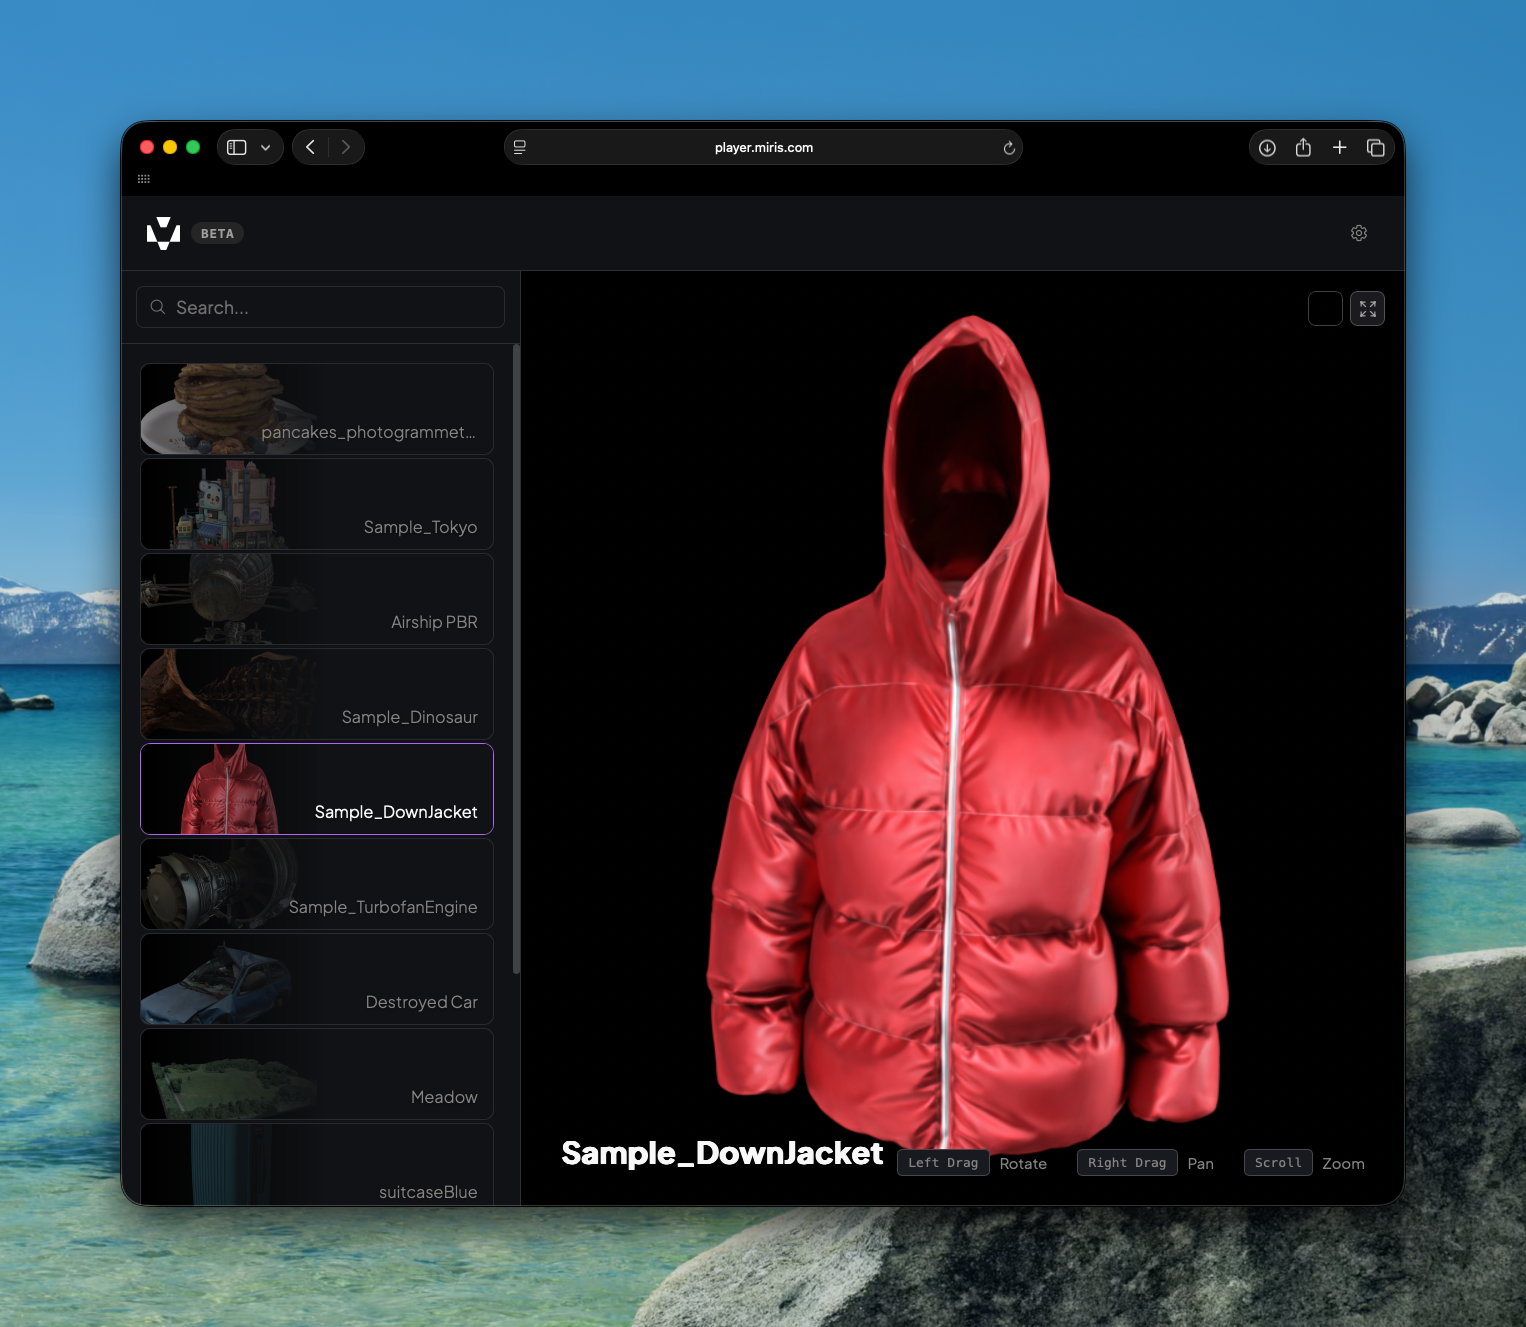Click the Safari downloads icon

pos(1266,147)
